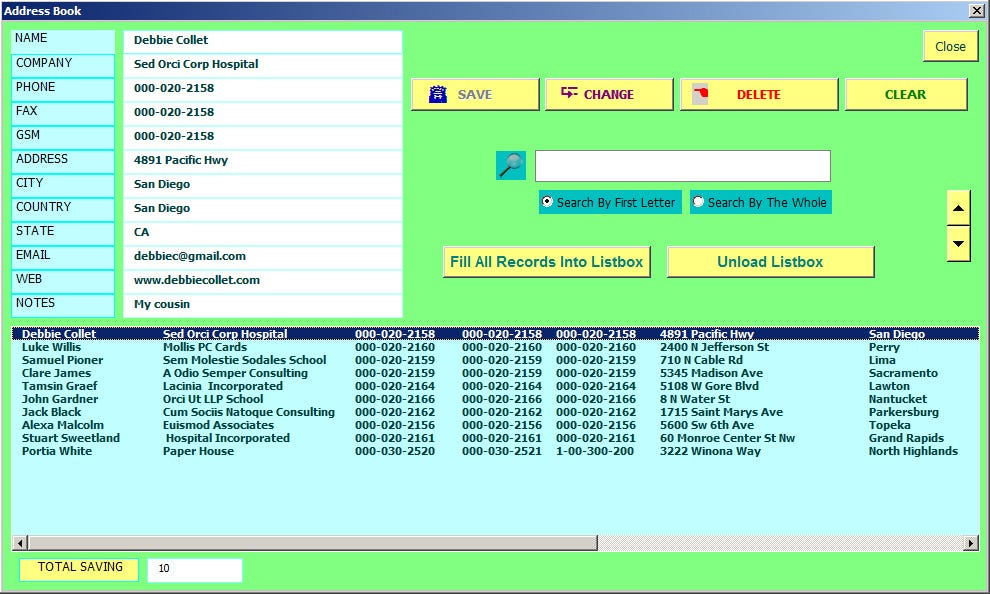Select the Search By First Letter option
This screenshot has height=594, width=990.
(x=546, y=201)
